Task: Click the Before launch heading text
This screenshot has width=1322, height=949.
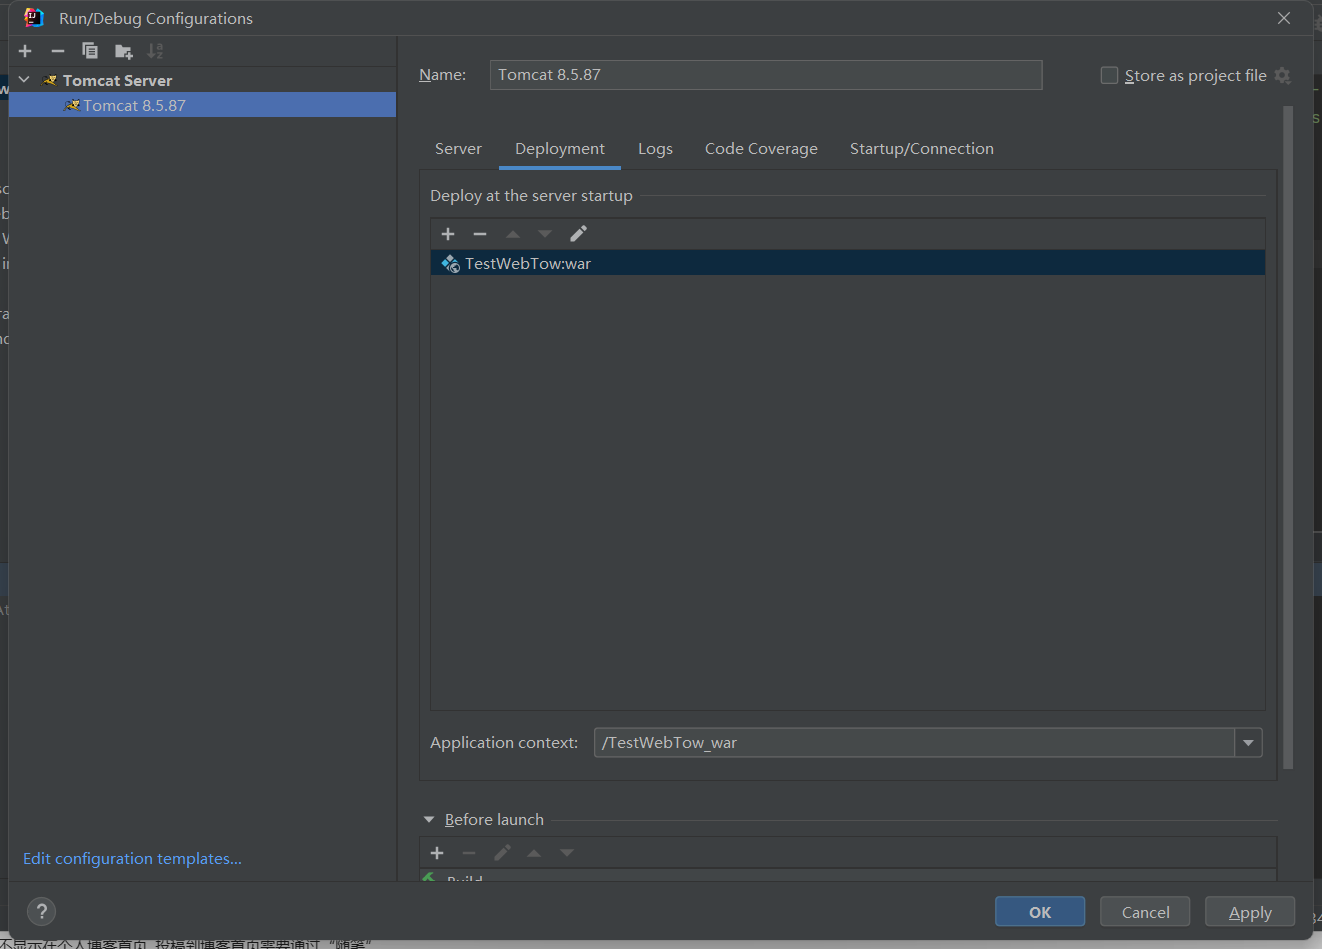Action: click(x=494, y=820)
